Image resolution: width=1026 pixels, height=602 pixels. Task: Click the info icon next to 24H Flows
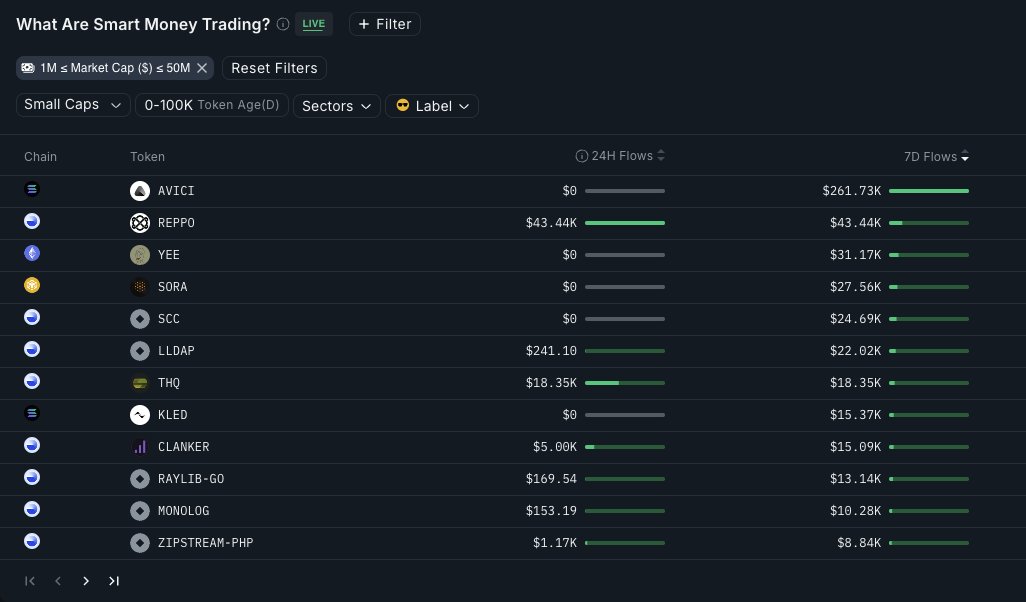pos(581,156)
